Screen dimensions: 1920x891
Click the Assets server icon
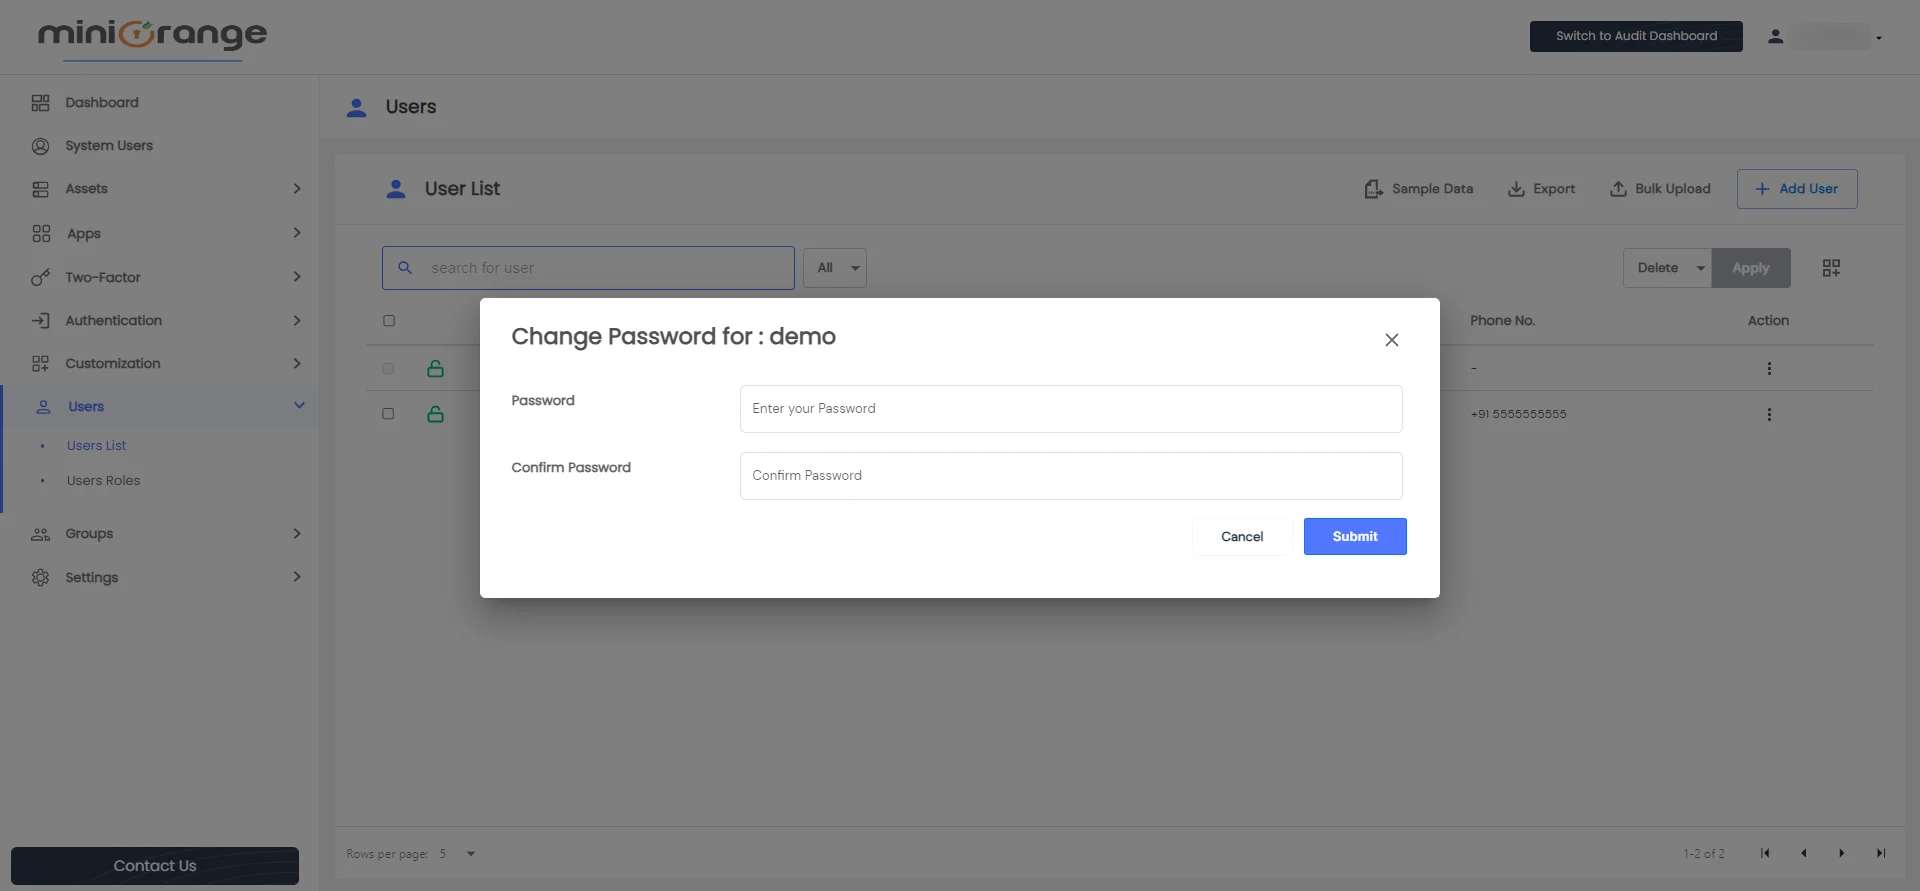tap(40, 189)
